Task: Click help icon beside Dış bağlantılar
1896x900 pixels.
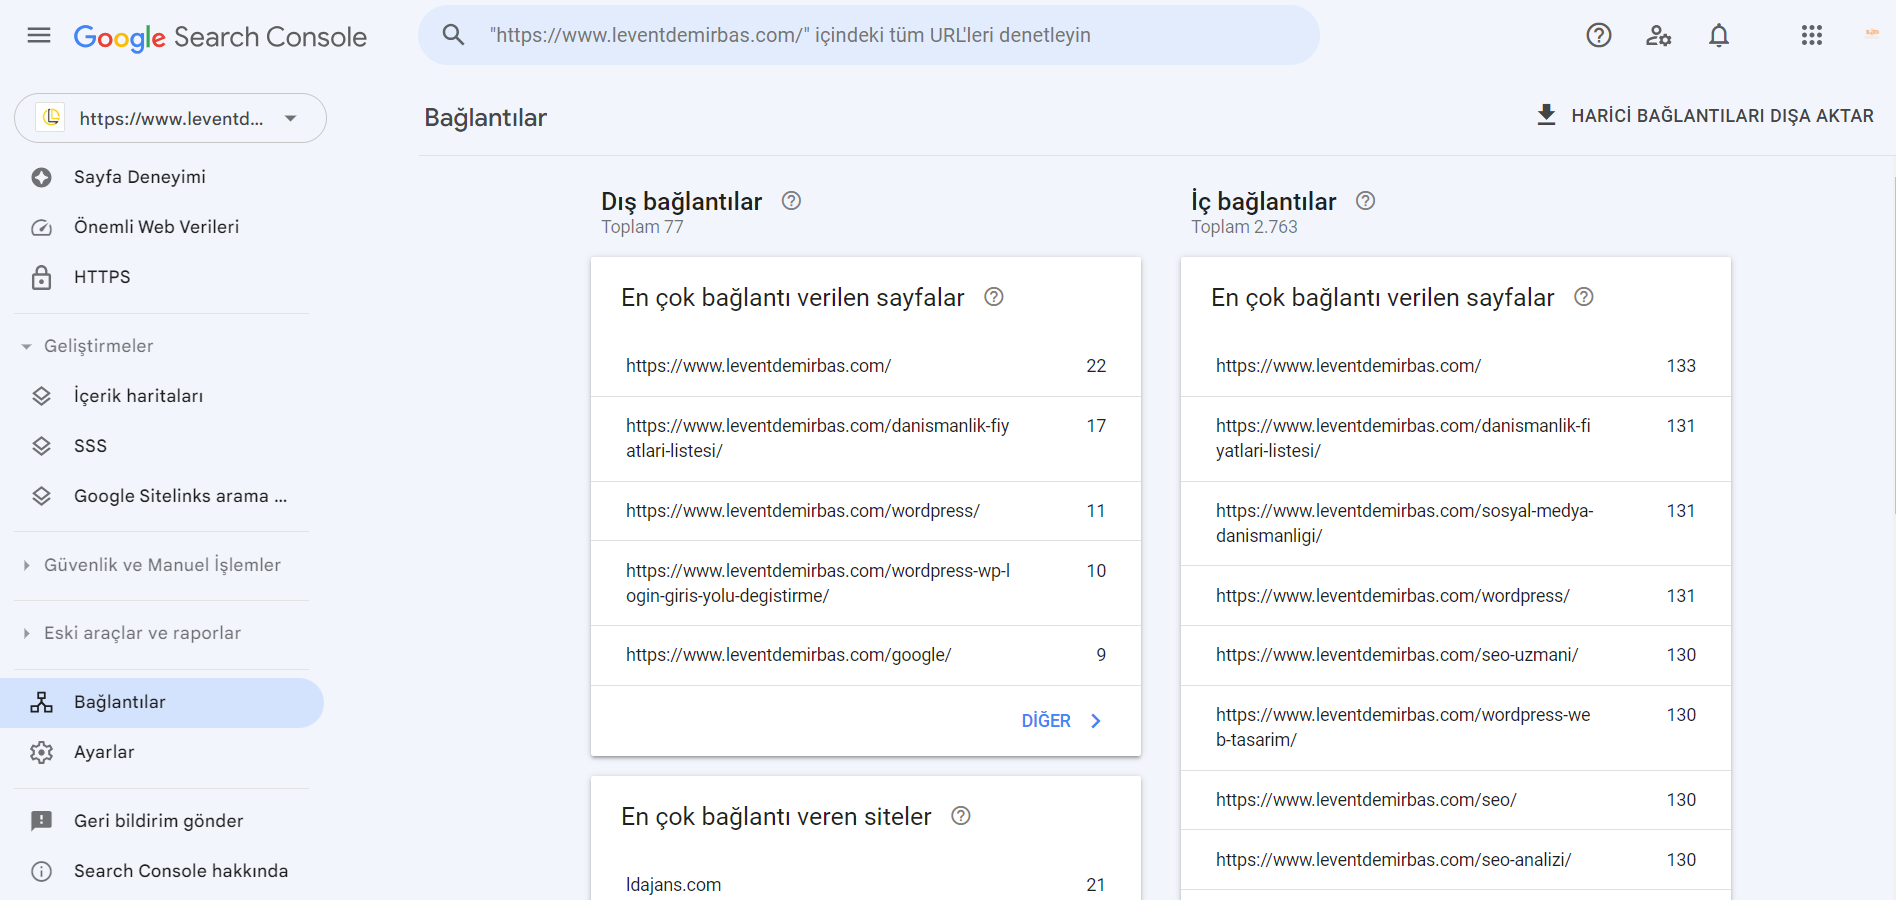Action: pyautogui.click(x=791, y=201)
